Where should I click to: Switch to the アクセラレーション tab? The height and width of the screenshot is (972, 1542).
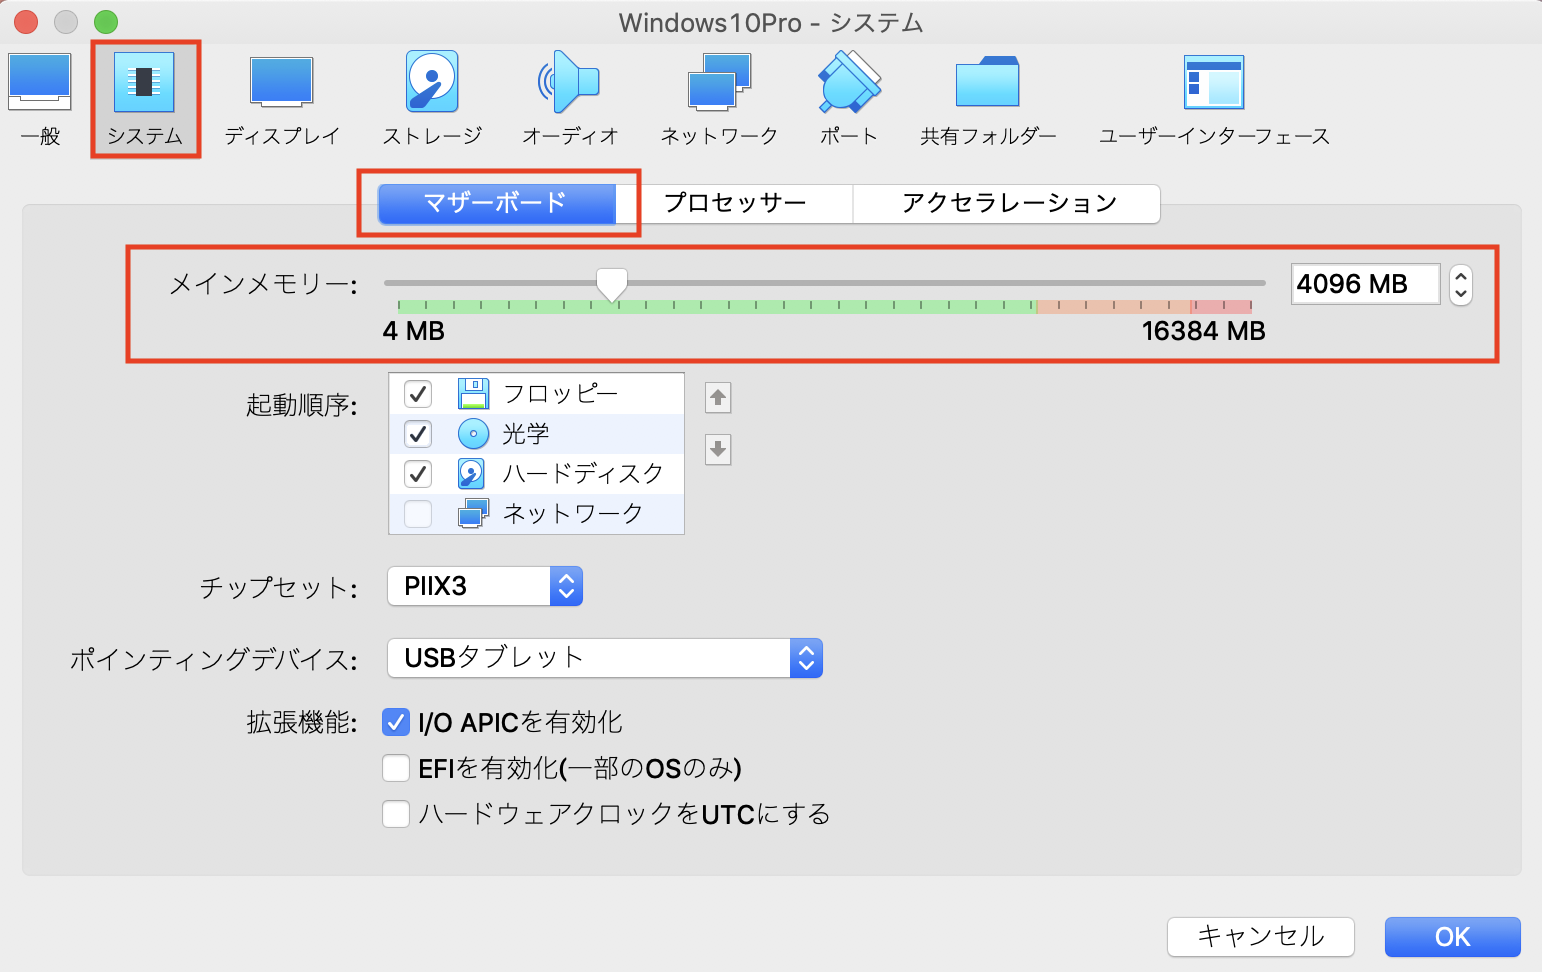[x=1008, y=203]
